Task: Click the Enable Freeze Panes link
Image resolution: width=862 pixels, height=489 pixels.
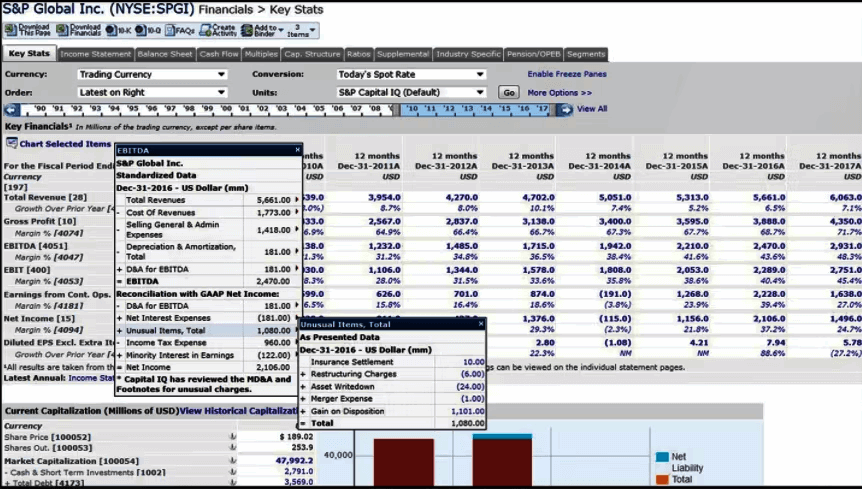Action: click(x=567, y=74)
